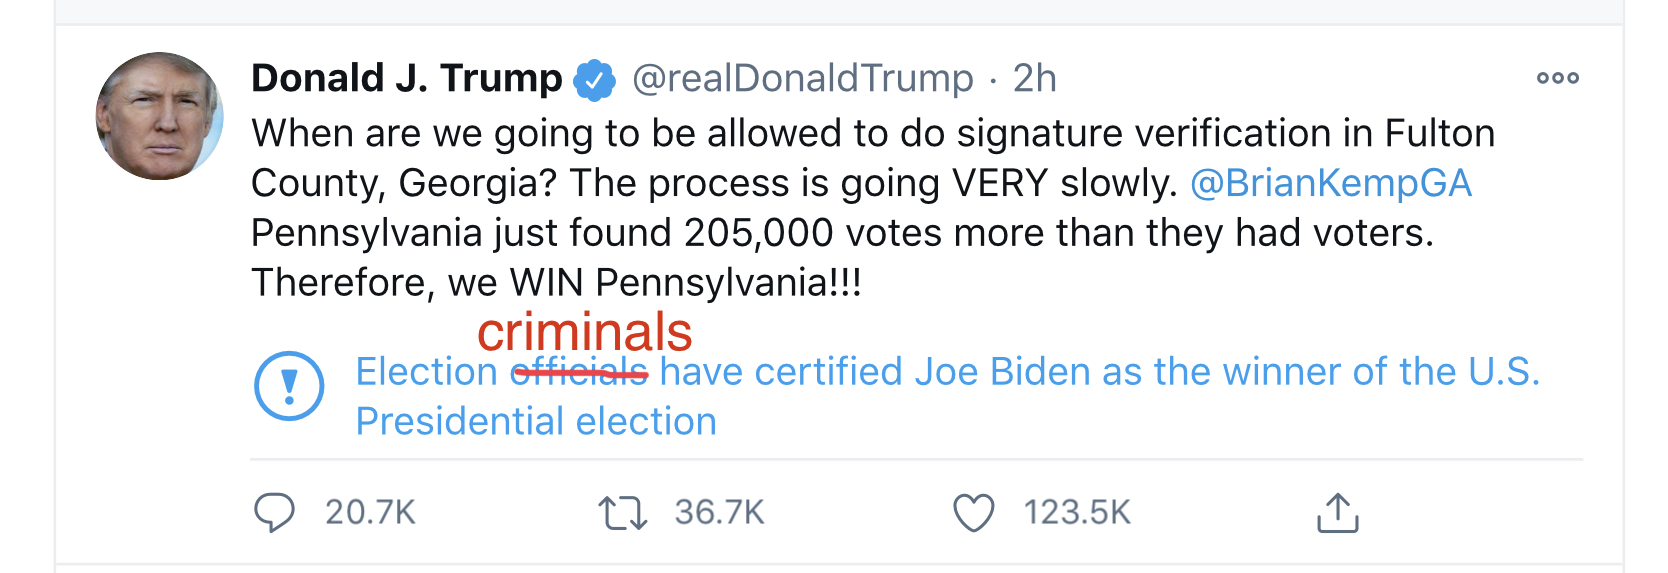Open the share tweet icon
1668x573 pixels.
[1337, 513]
